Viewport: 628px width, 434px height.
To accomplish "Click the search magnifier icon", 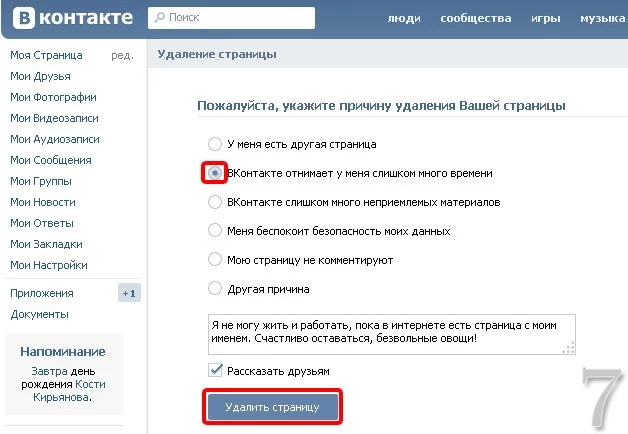I will (x=160, y=17).
